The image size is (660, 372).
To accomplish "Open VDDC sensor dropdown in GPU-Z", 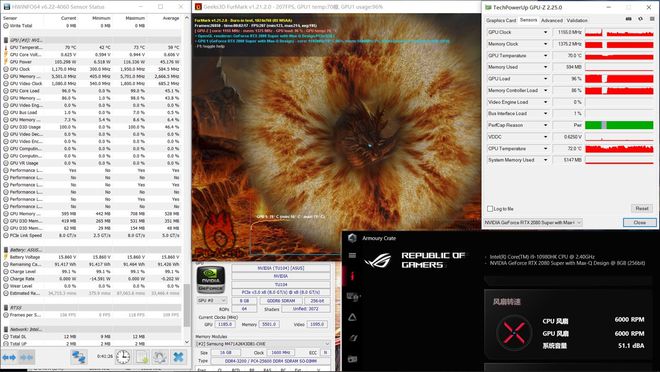I will pos(545,137).
